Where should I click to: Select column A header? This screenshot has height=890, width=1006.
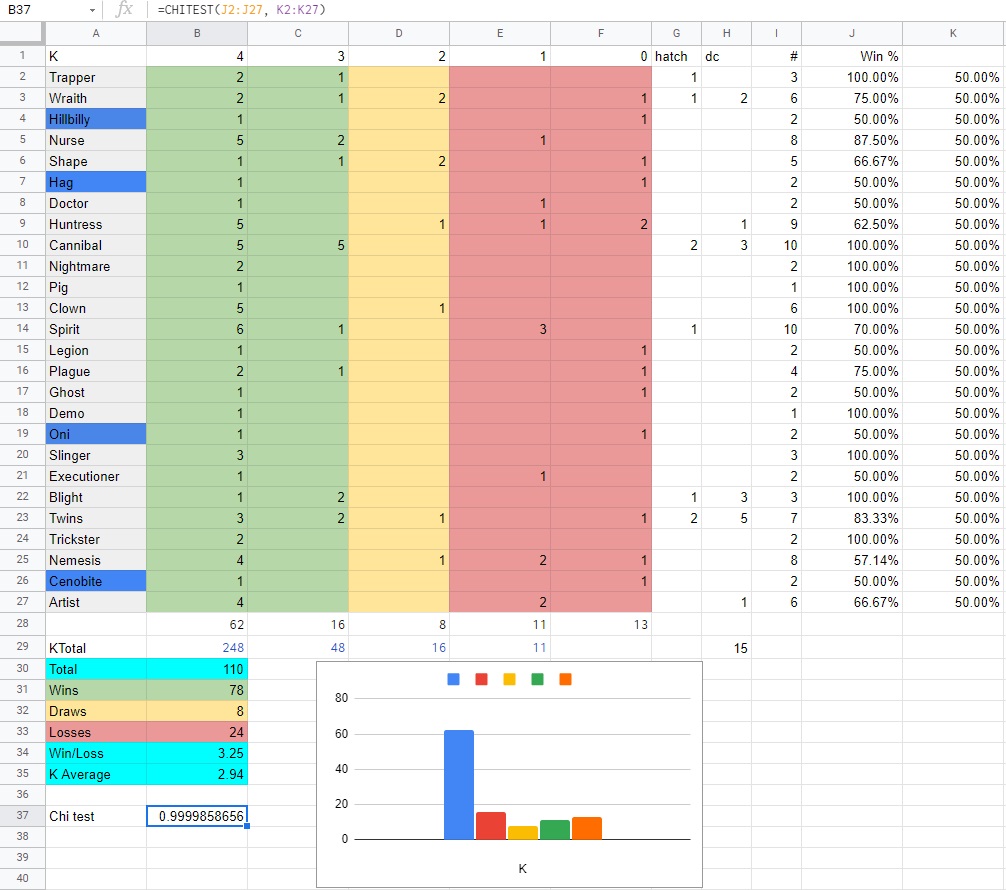(x=96, y=33)
